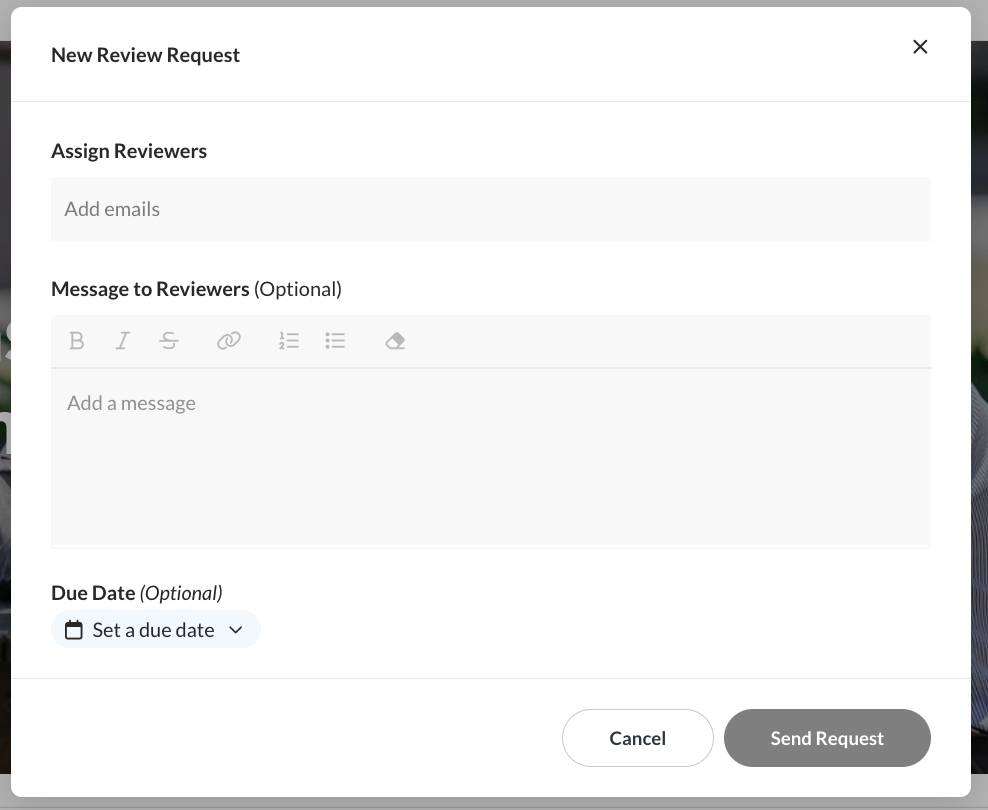Click the calendar icon for due date
Image resolution: width=988 pixels, height=810 pixels.
point(74,630)
